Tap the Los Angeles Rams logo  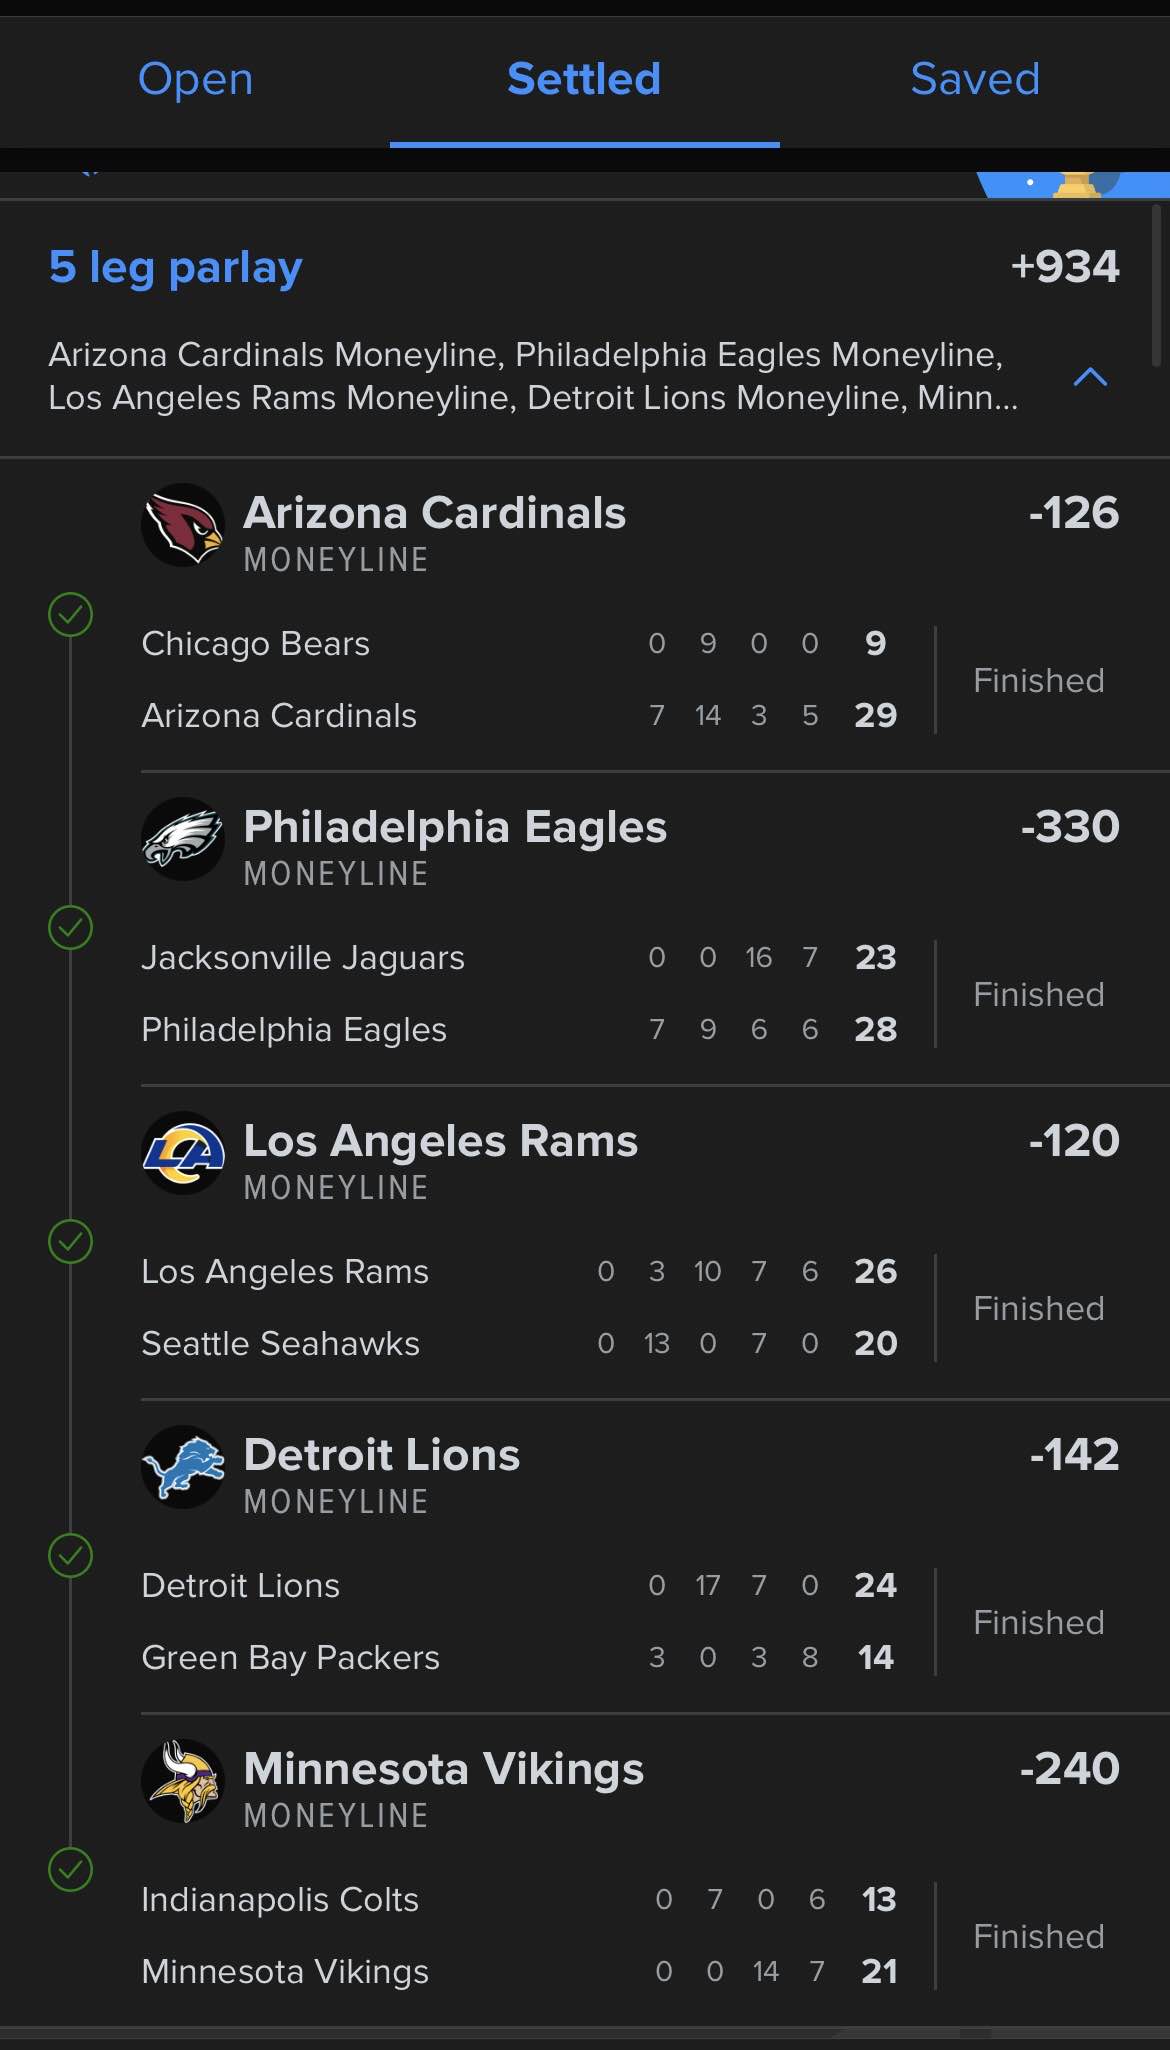pos(183,1153)
